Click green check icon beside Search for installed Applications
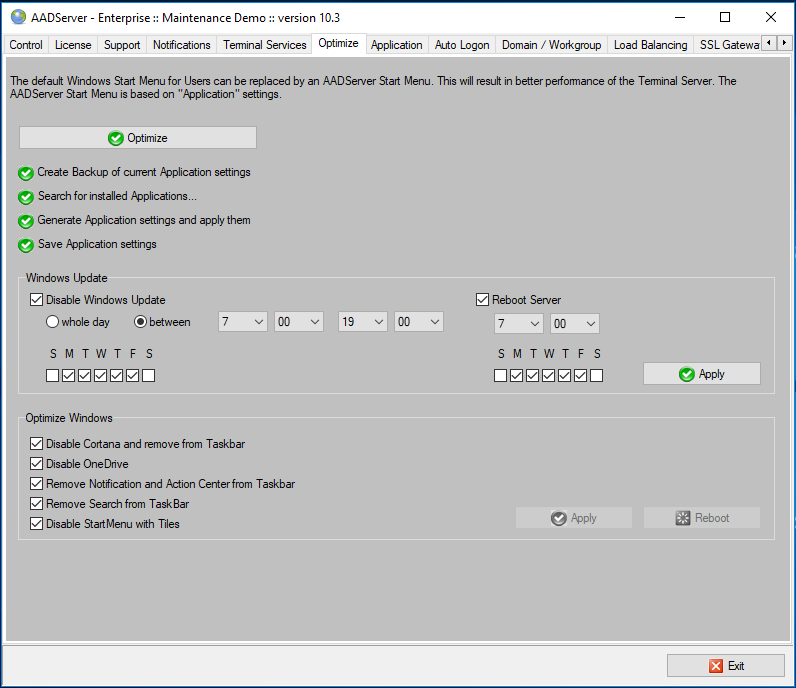This screenshot has height=688, width=796. (26, 197)
